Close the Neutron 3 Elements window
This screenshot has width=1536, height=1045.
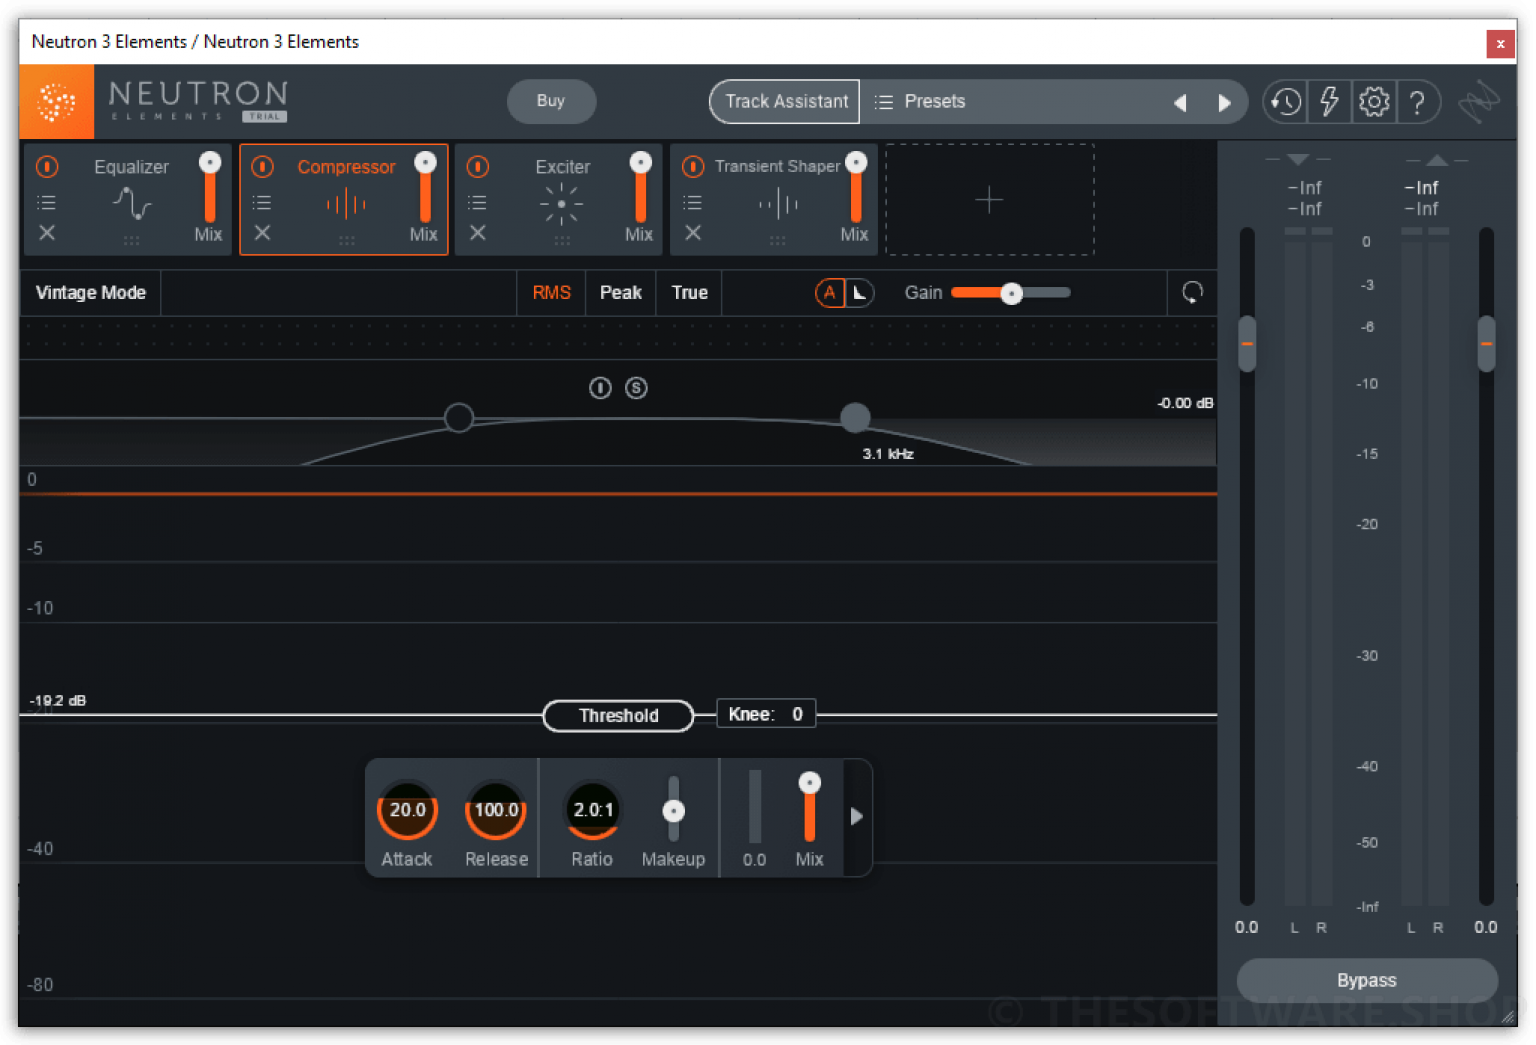pyautogui.click(x=1500, y=43)
